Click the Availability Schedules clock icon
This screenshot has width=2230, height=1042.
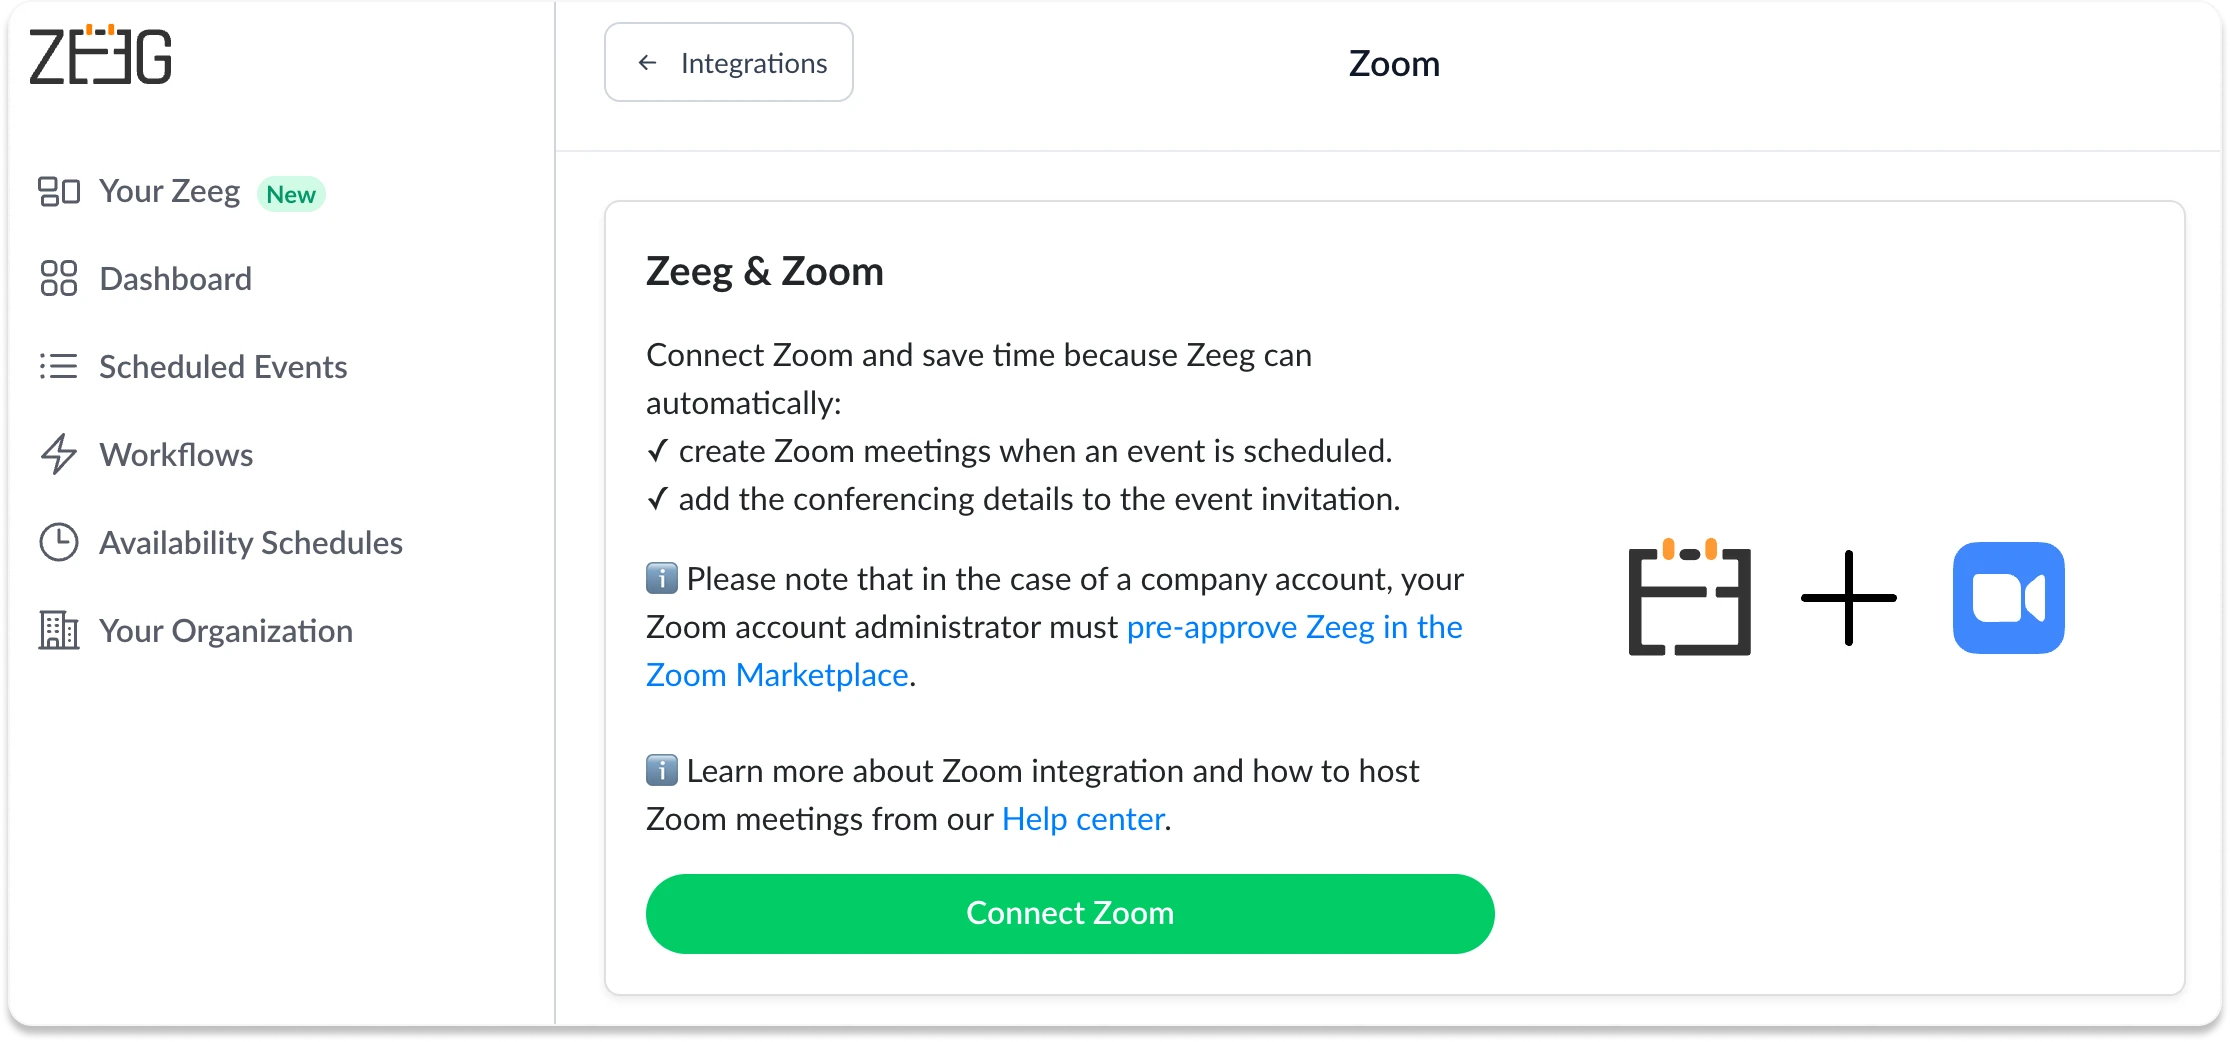60,542
